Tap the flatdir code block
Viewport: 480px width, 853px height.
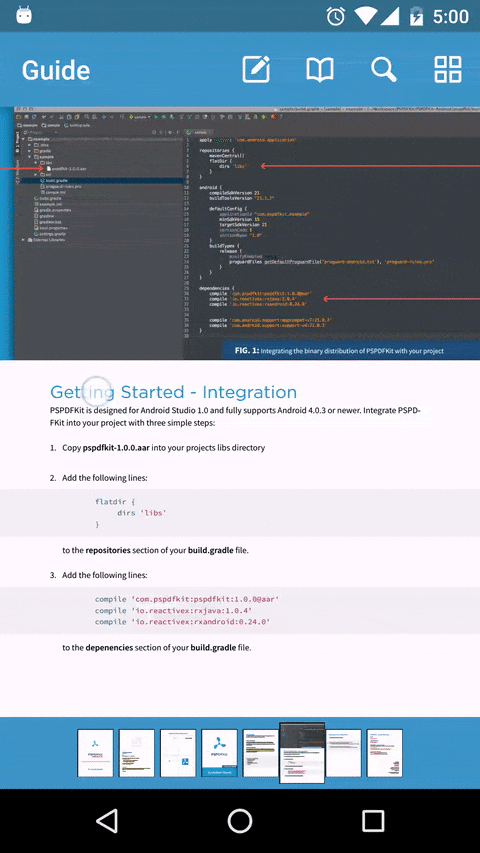(240, 513)
